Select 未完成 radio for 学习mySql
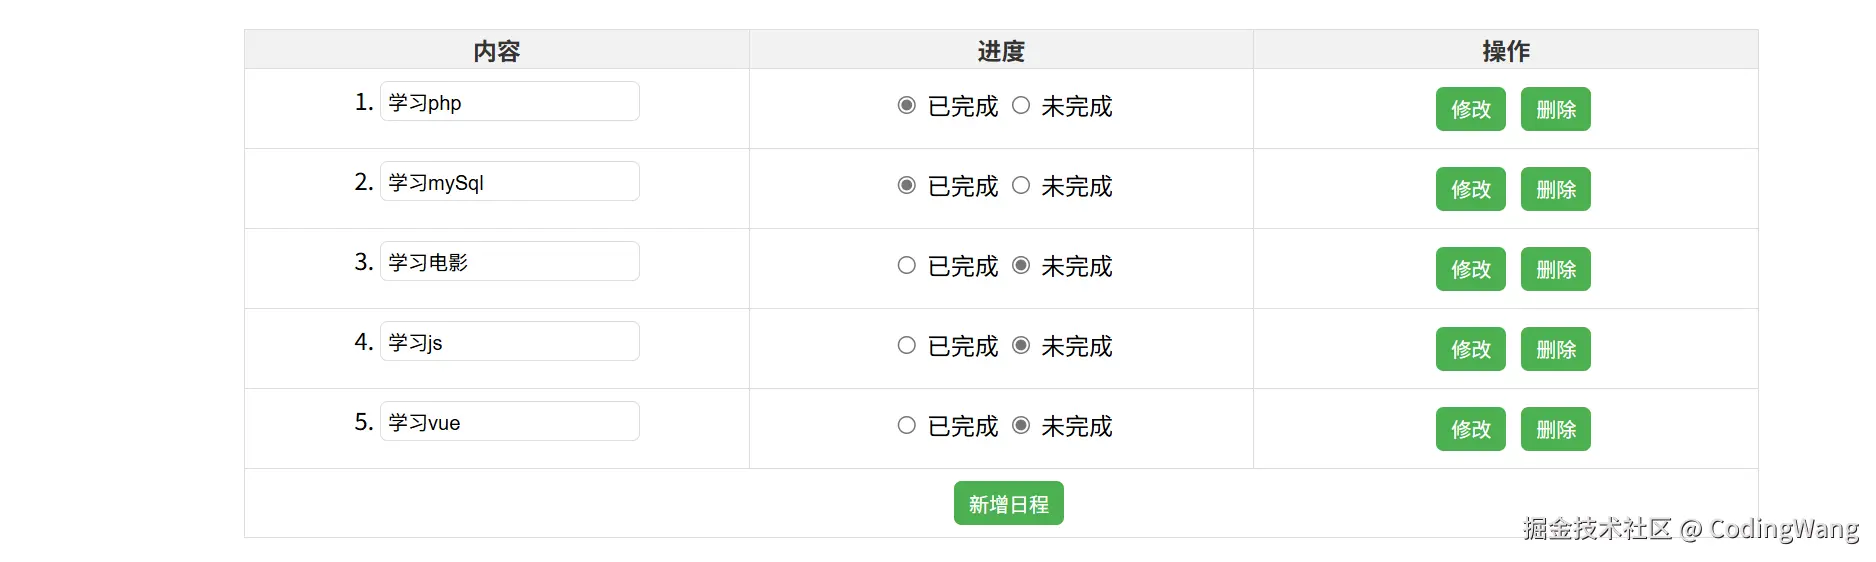The image size is (1876, 562). 1021,185
